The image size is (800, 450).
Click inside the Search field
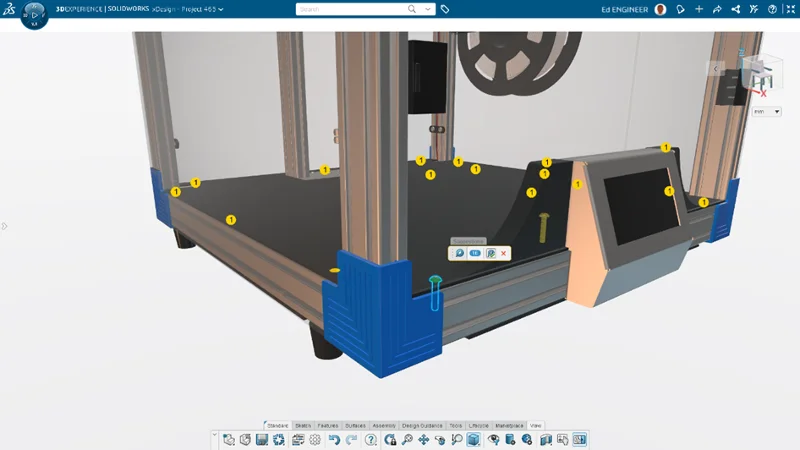coord(350,9)
